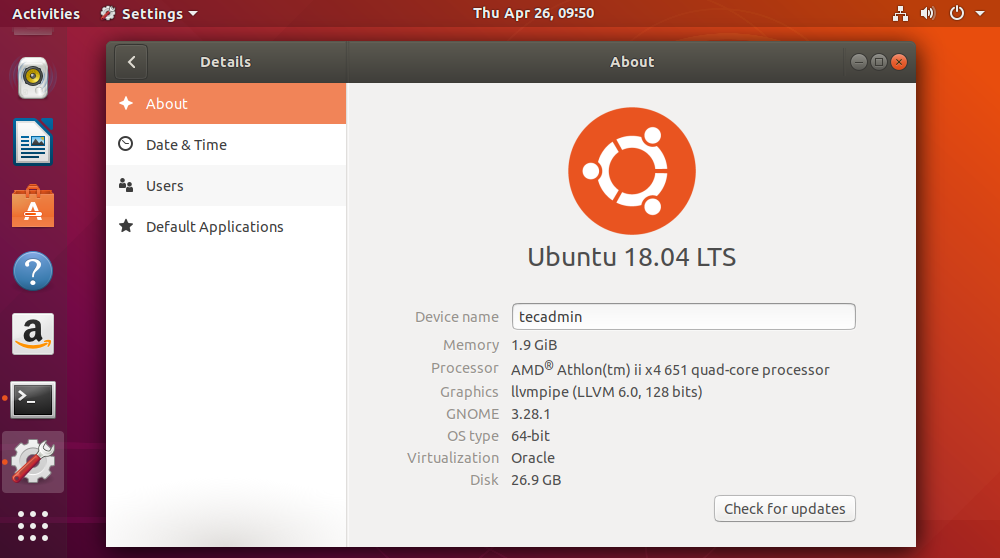
Task: Launch Amazon from the dock
Action: [33, 334]
